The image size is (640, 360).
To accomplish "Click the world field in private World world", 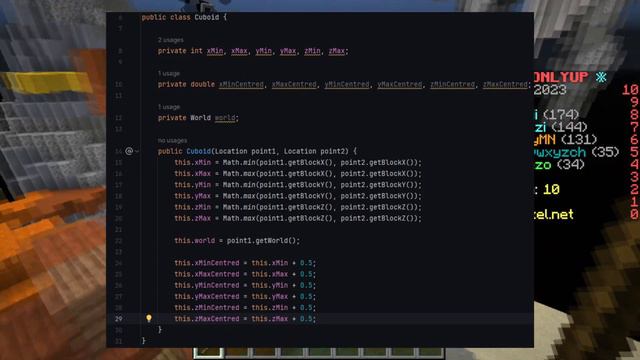I will coord(225,118).
